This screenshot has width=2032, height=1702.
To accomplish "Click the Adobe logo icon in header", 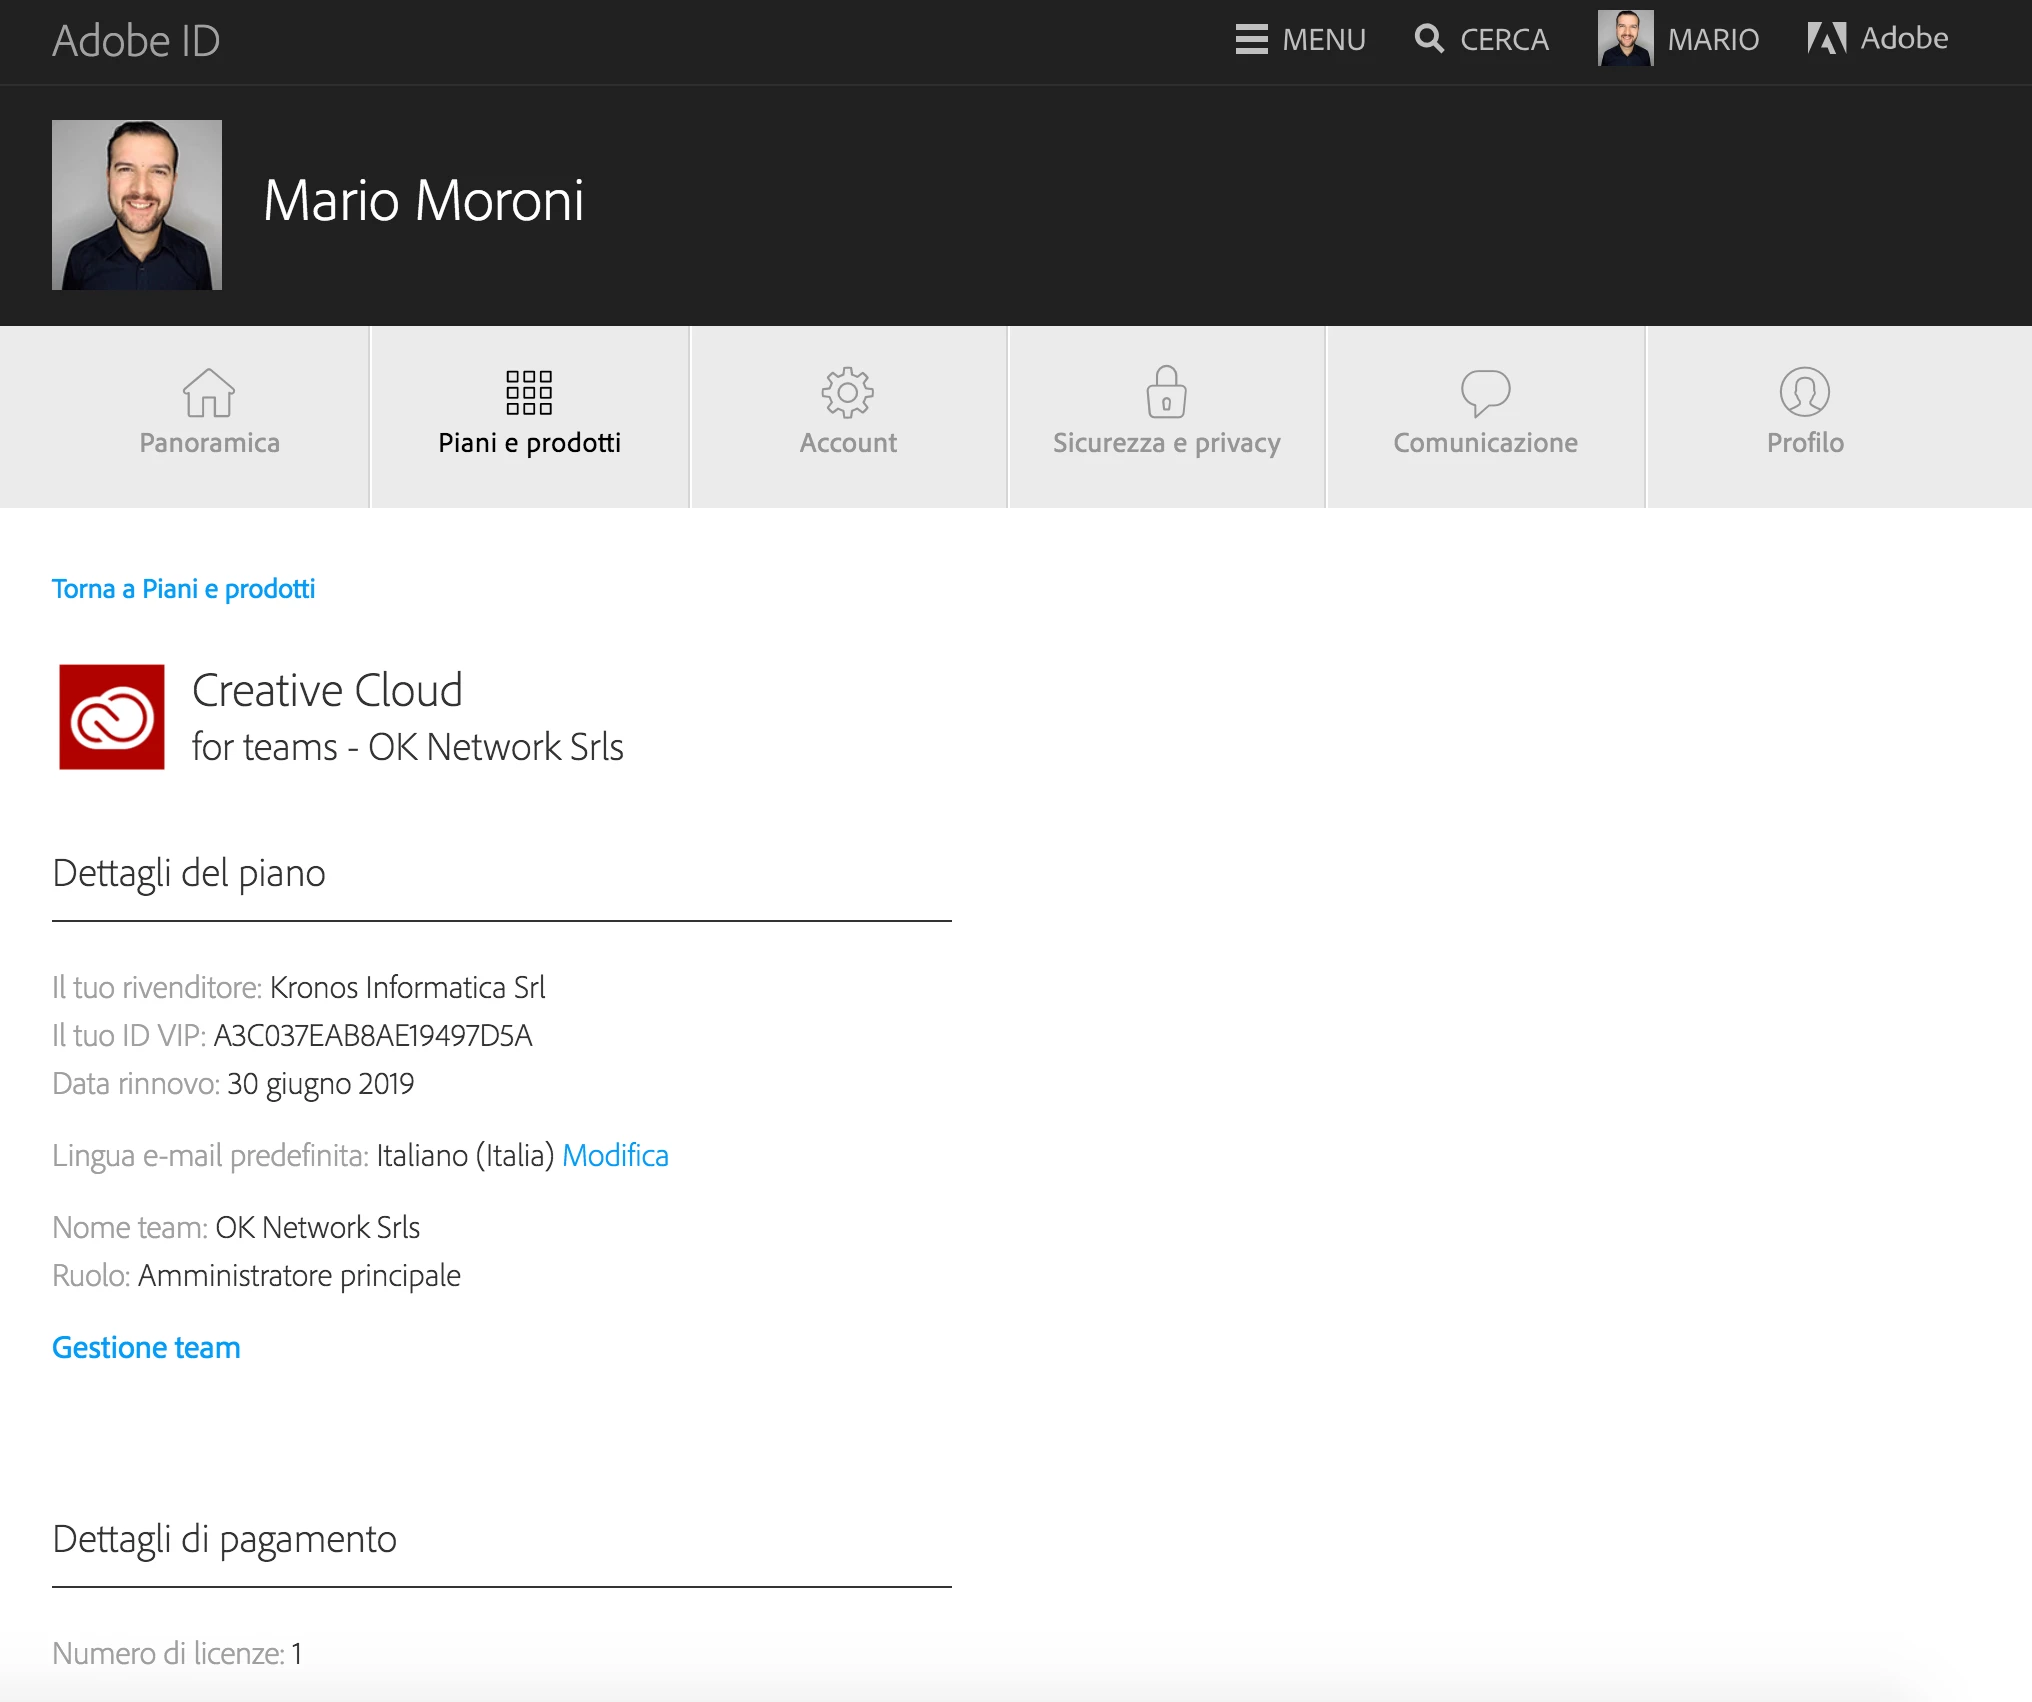I will [1827, 38].
